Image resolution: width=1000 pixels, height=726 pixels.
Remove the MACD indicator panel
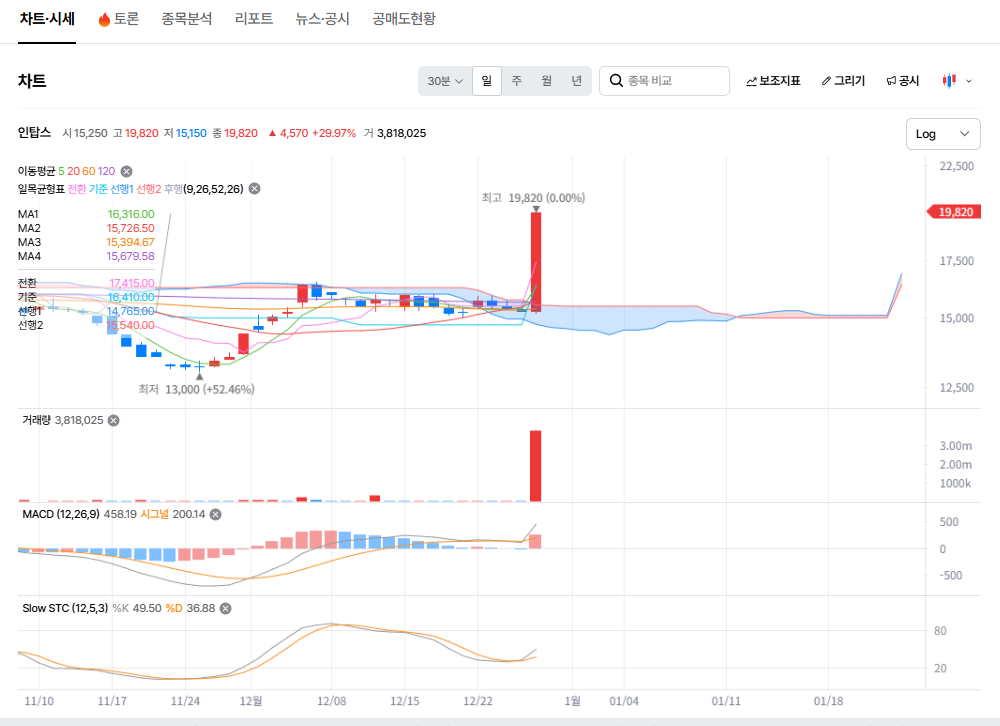(216, 514)
